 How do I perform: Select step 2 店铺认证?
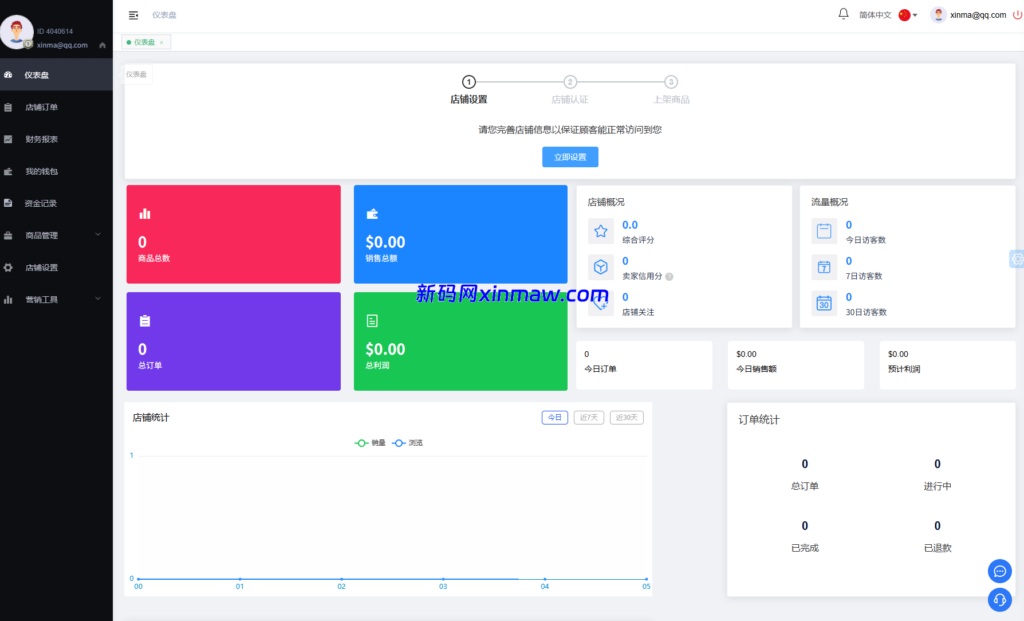click(569, 90)
